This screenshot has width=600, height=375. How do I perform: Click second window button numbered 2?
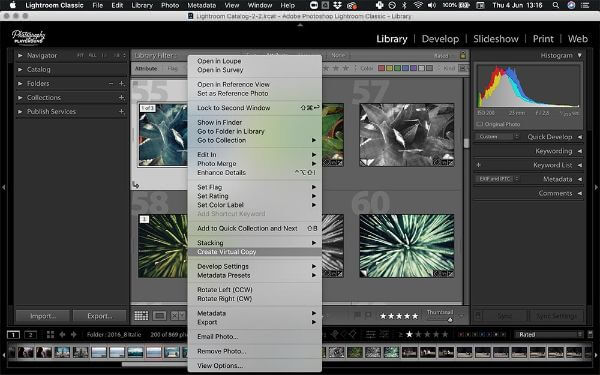[x=30, y=335]
